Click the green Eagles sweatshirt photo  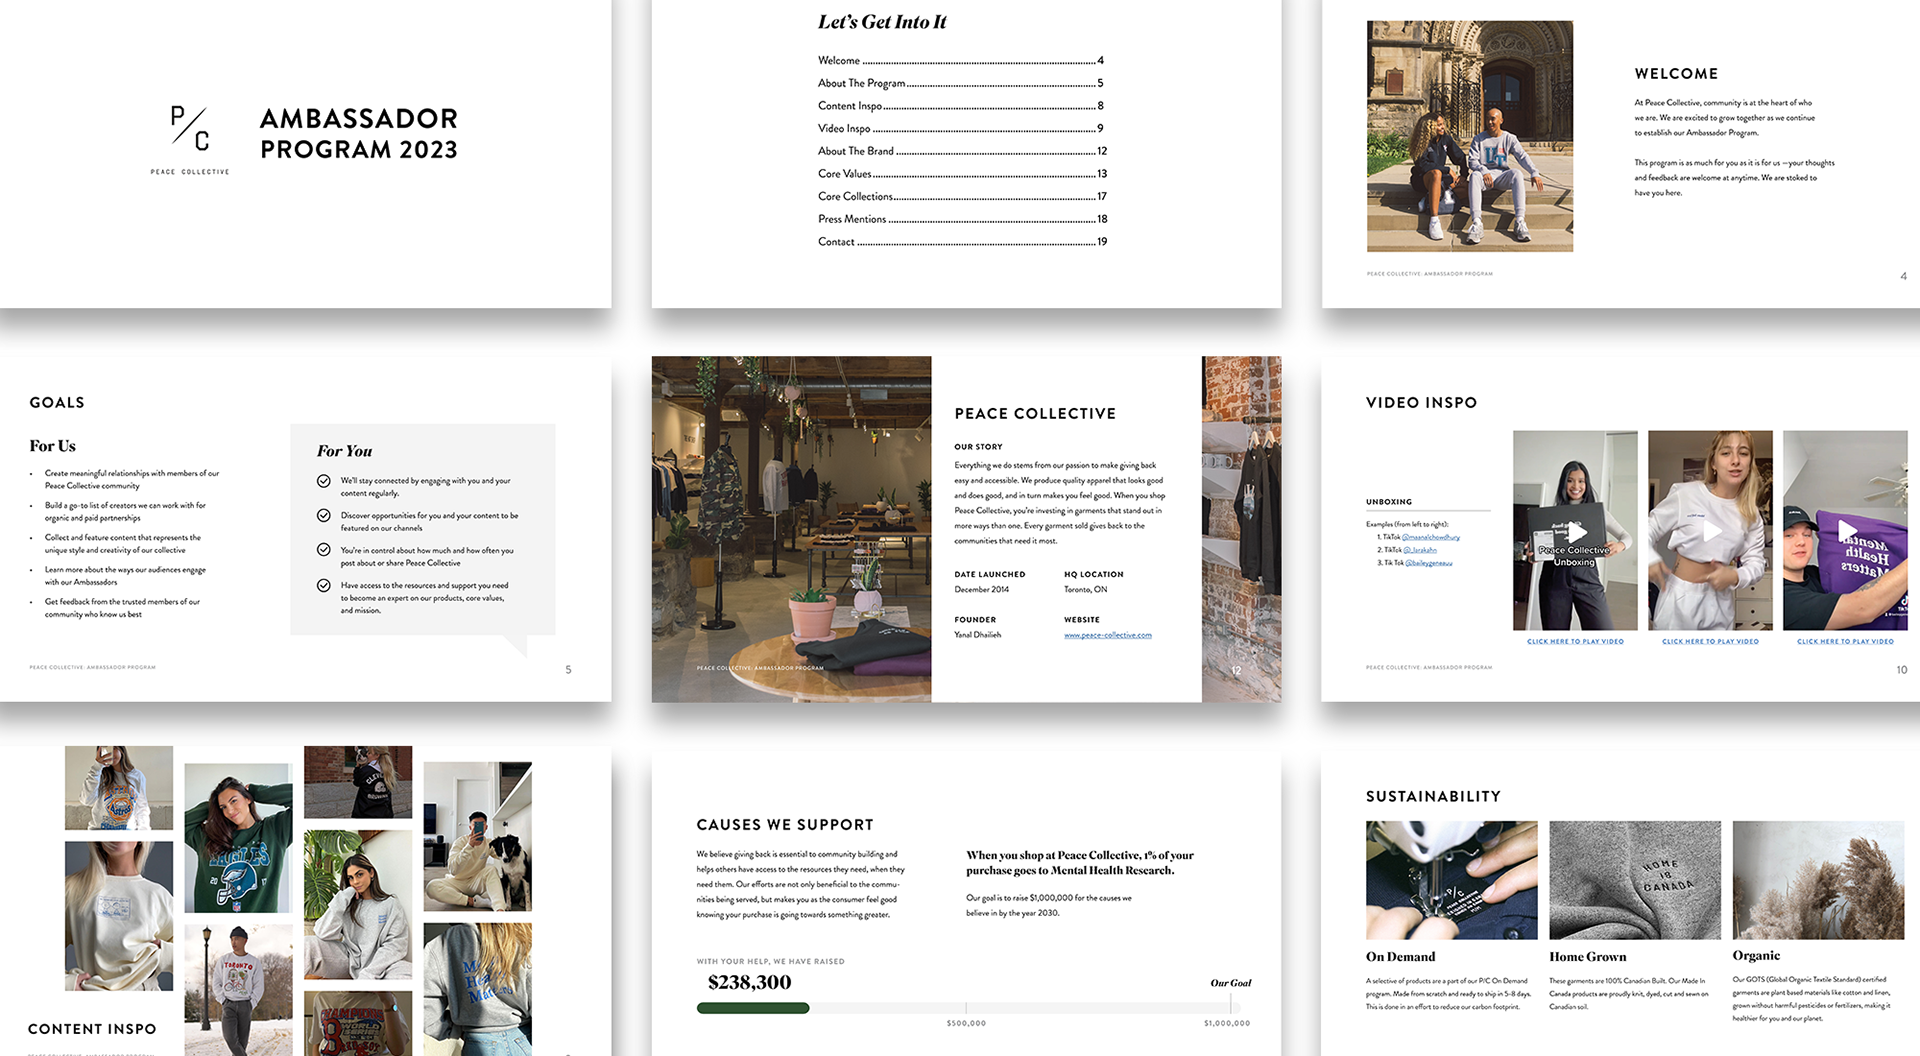coord(238,838)
